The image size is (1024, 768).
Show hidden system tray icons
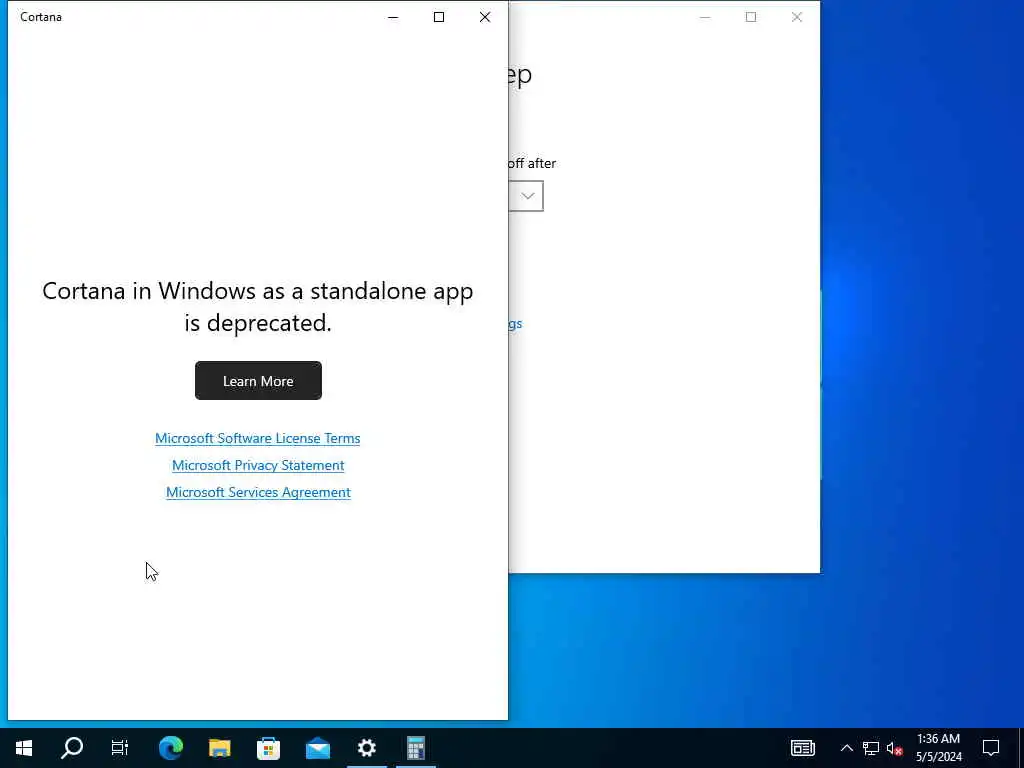tap(846, 748)
